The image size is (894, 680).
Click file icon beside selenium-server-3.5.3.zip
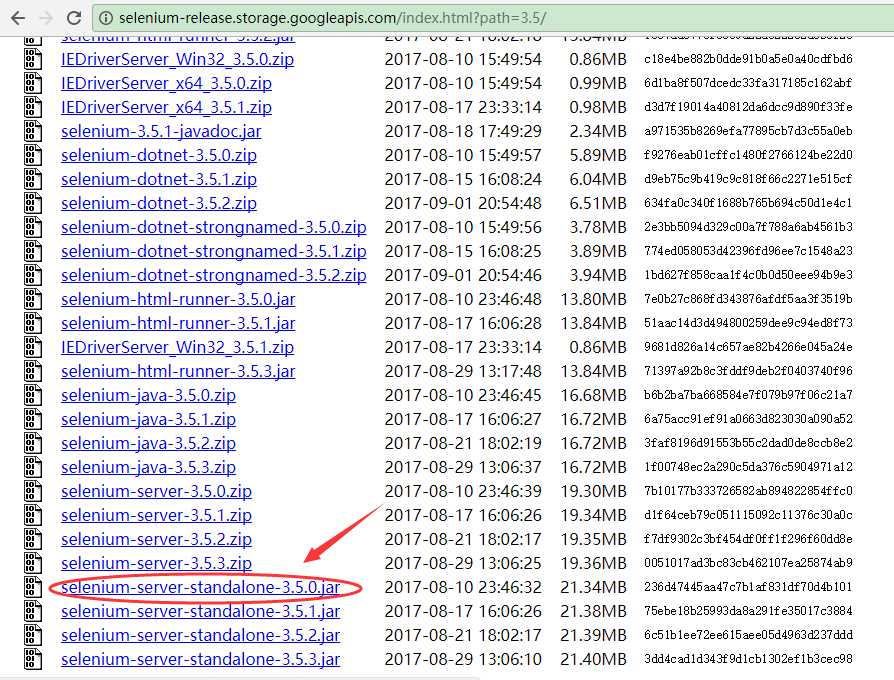(33, 563)
